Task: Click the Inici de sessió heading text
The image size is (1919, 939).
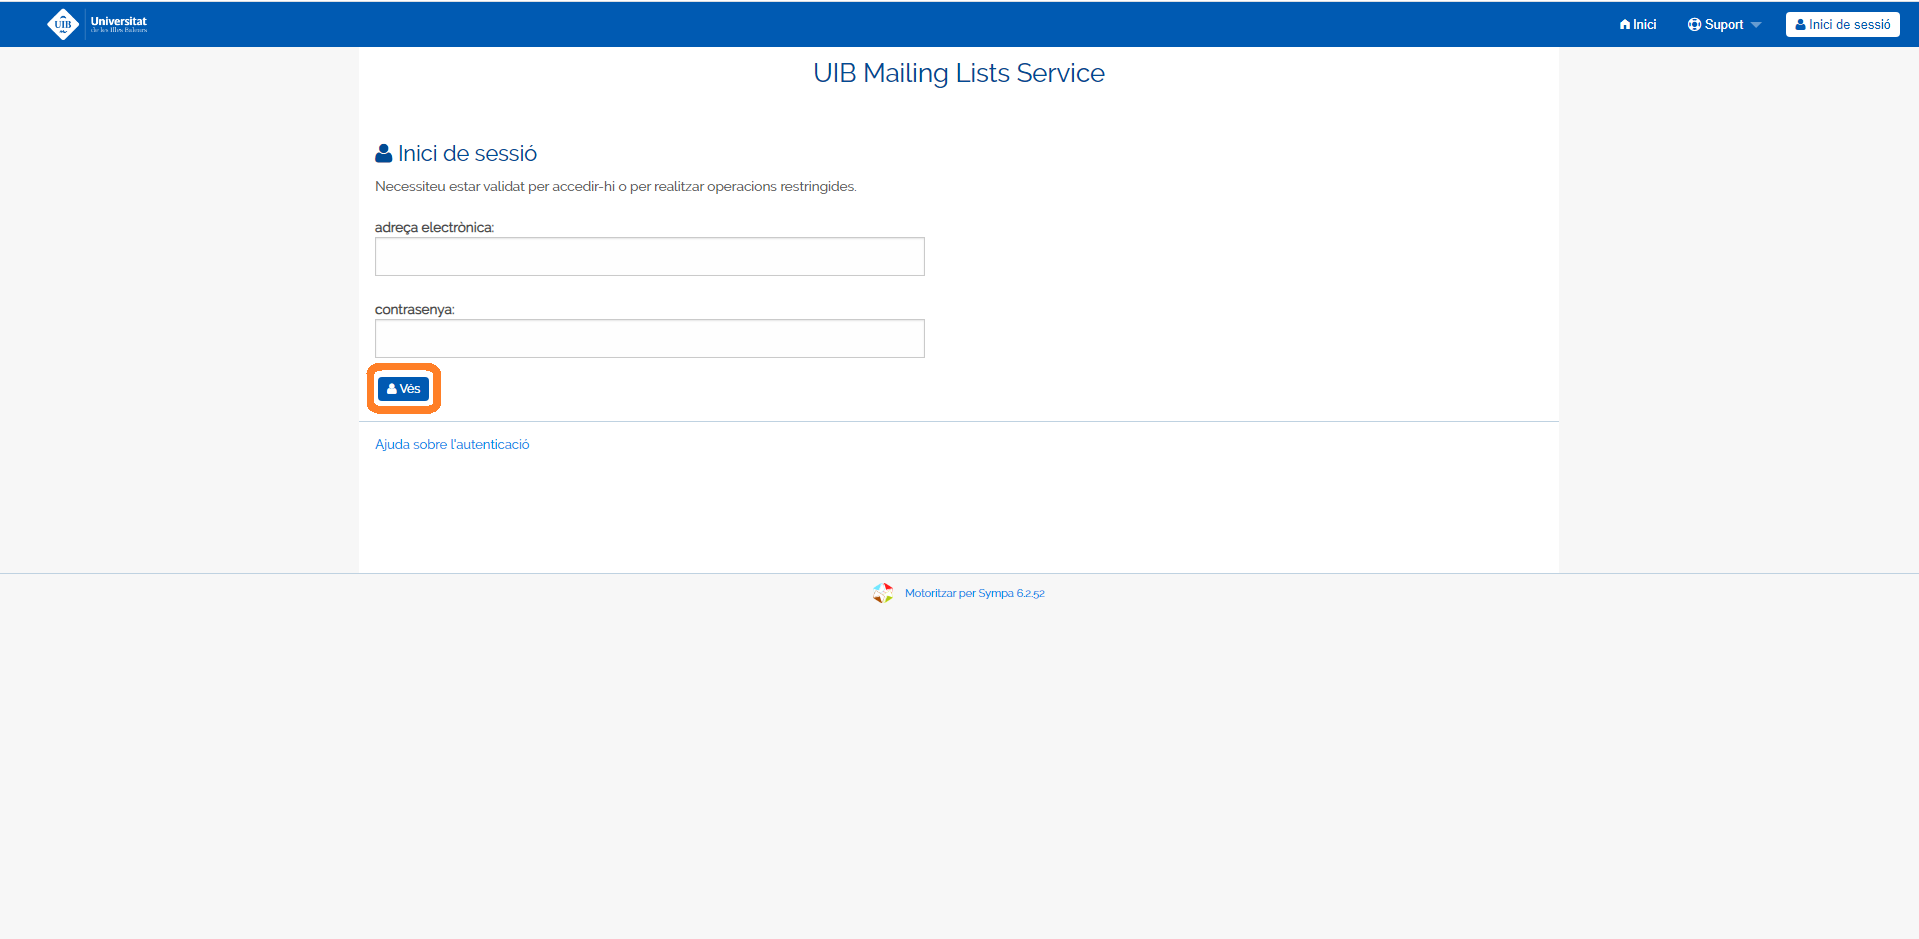Action: (467, 154)
